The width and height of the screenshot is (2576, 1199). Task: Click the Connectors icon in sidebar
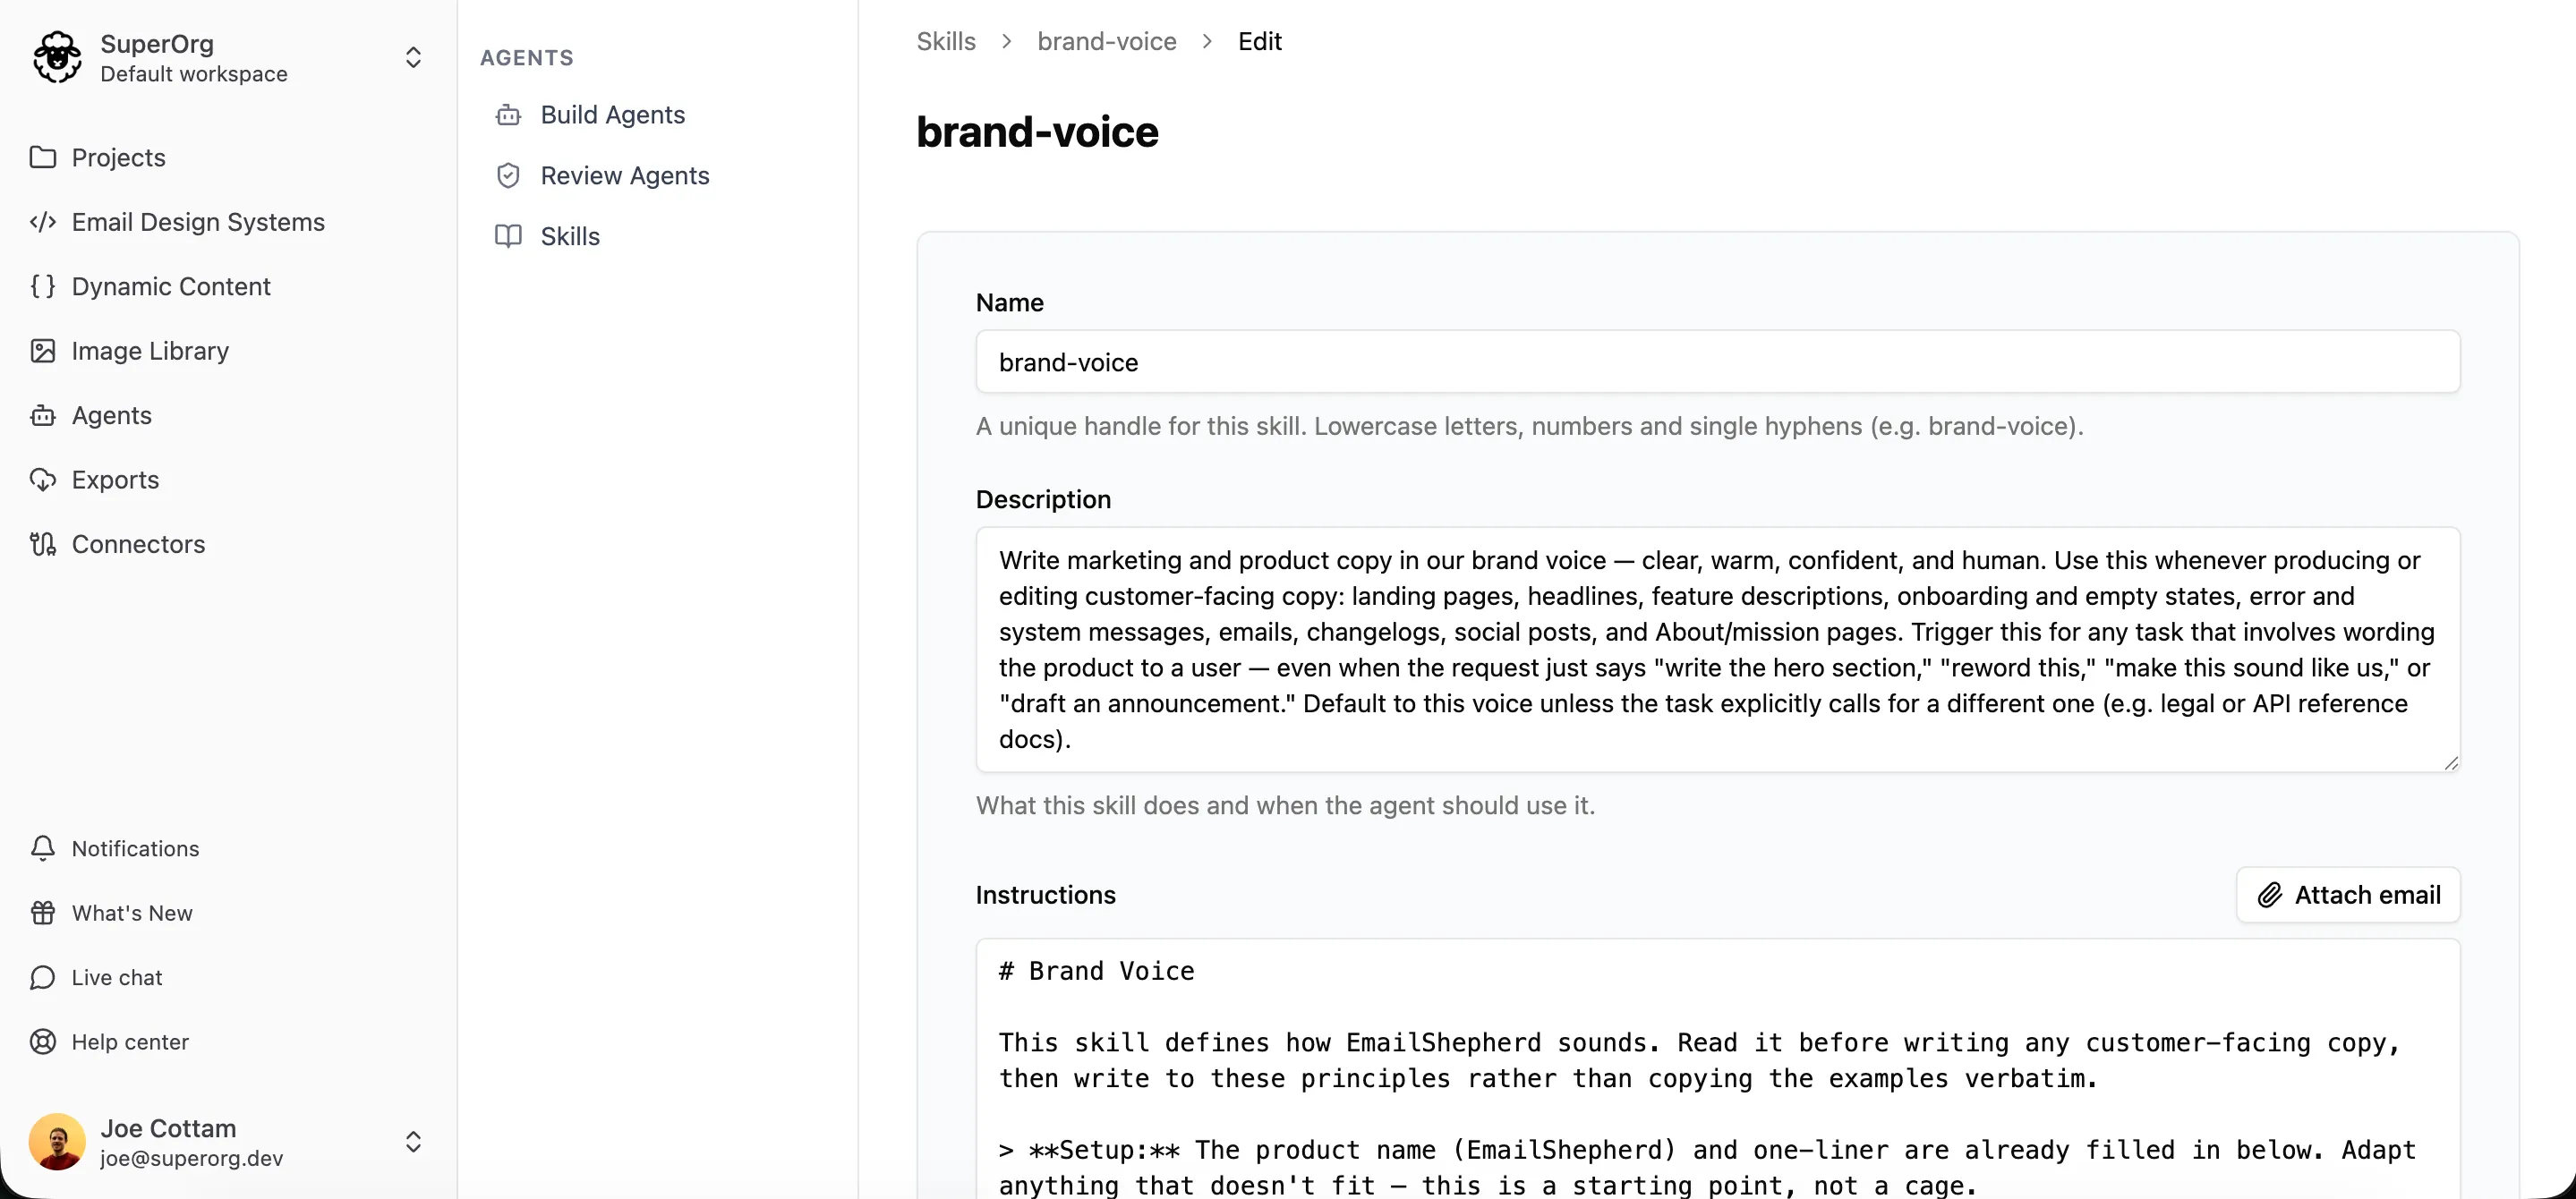[x=43, y=544]
